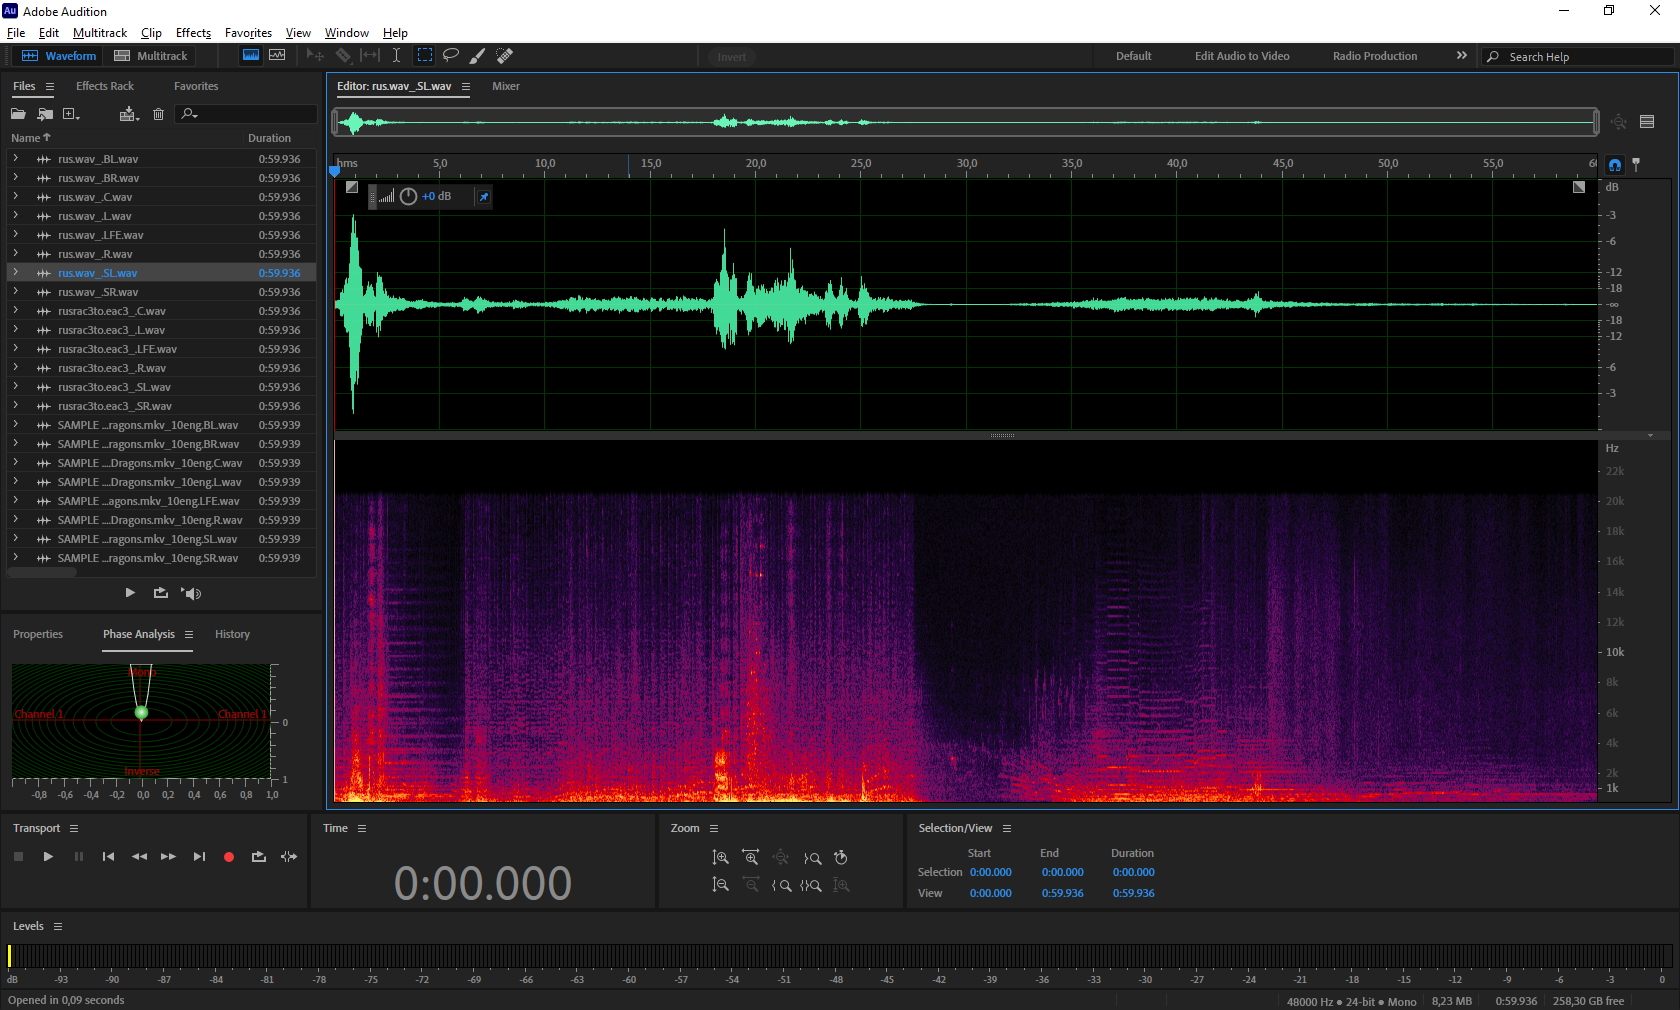The image size is (1680, 1010).
Task: Click the right handle of the overview navigator
Action: tap(1596, 123)
